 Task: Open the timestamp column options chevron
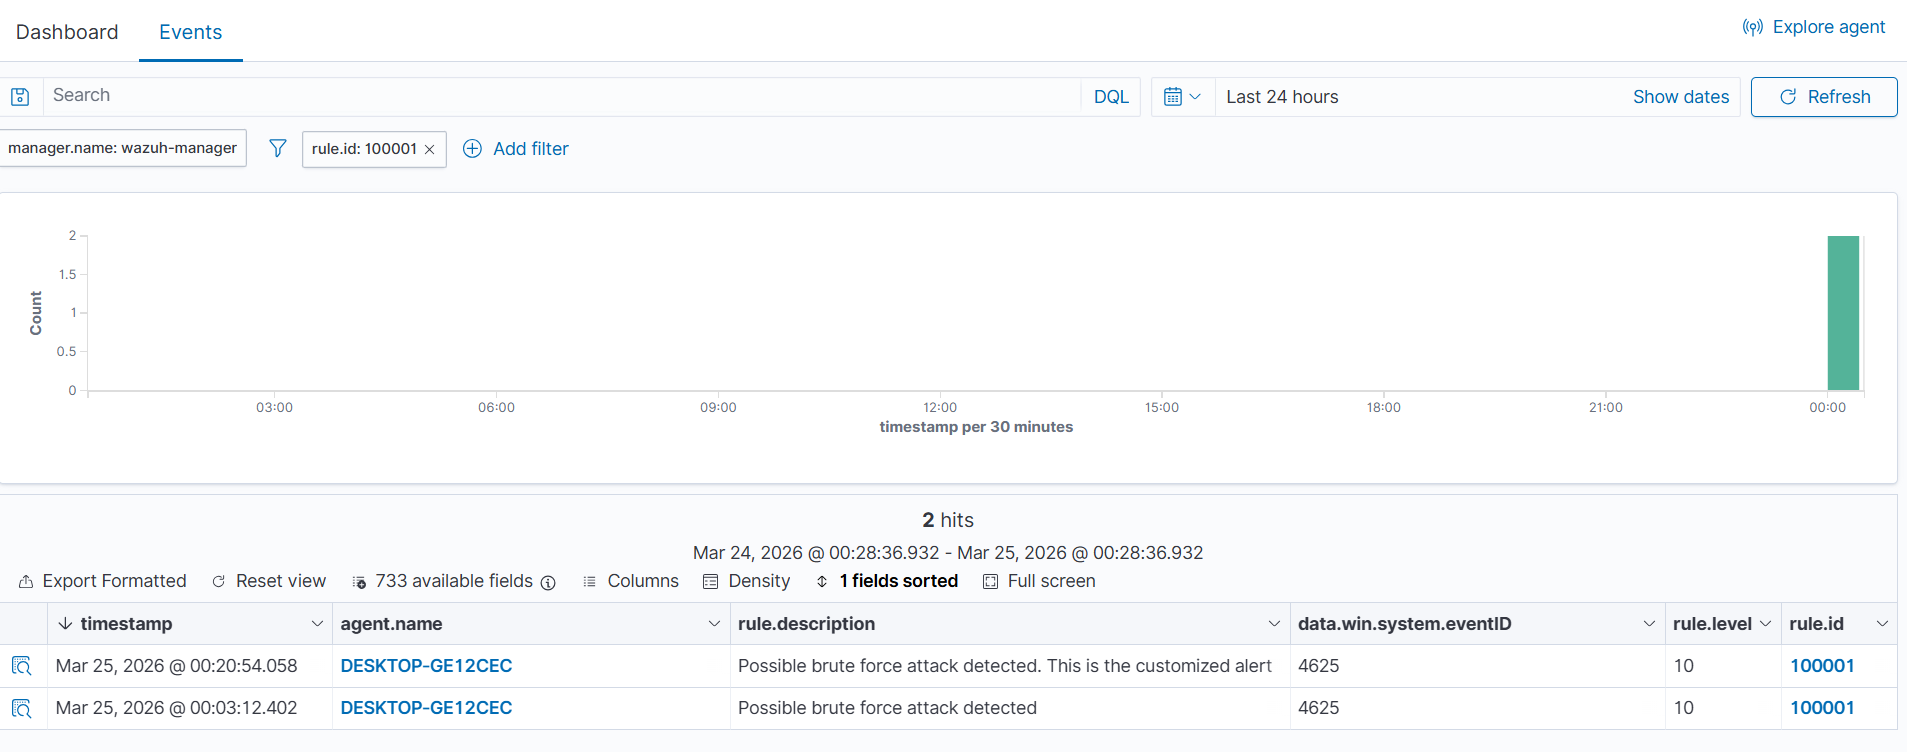317,624
